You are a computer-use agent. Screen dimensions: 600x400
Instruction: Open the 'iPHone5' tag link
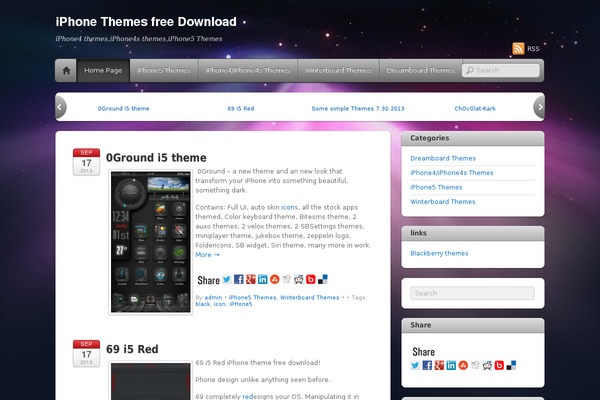tap(241, 304)
